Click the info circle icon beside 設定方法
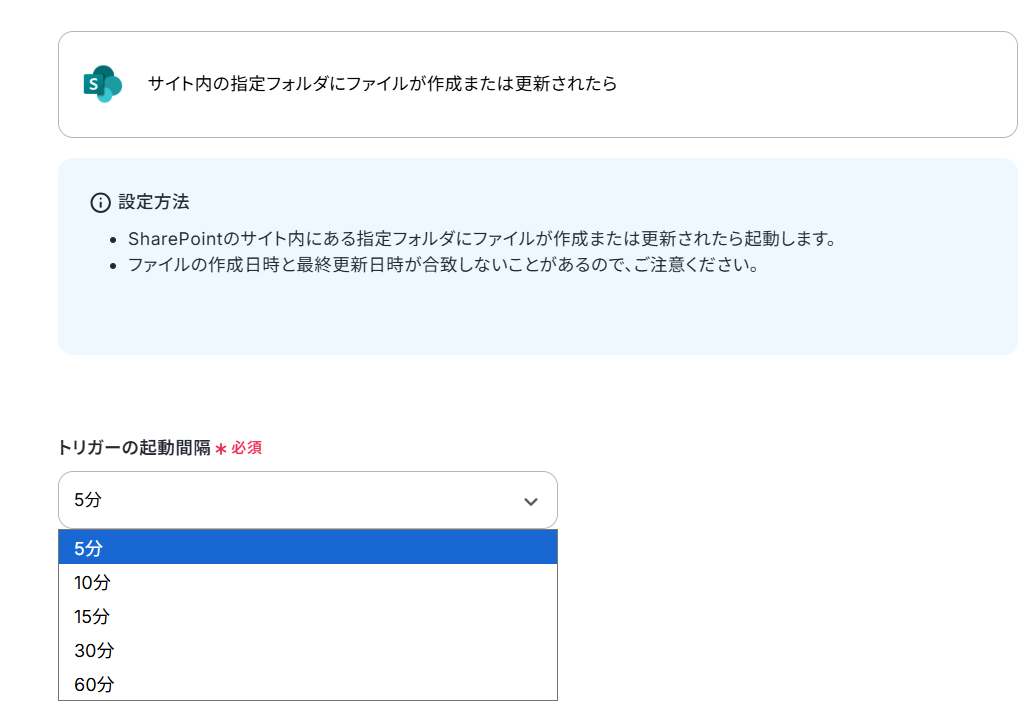 pos(100,202)
